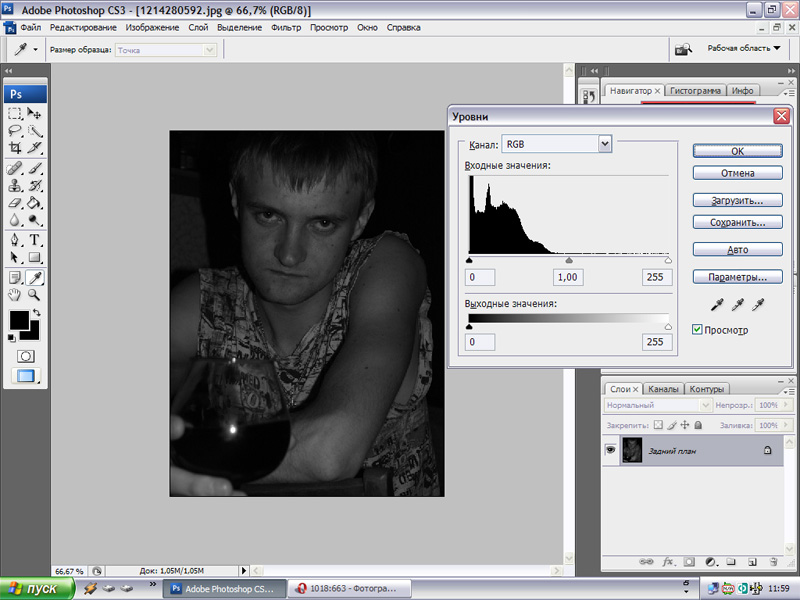Toggle lock transparent pixels
Viewport: 800px width, 600px height.
tap(658, 424)
